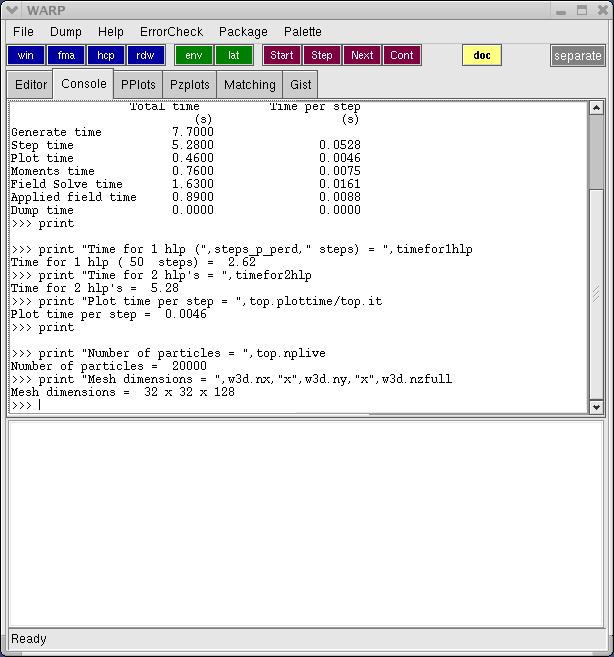Image resolution: width=614 pixels, height=657 pixels.
Task: Click the 'Time for 2 hlp's = 5.28' output line
Action: [95, 288]
